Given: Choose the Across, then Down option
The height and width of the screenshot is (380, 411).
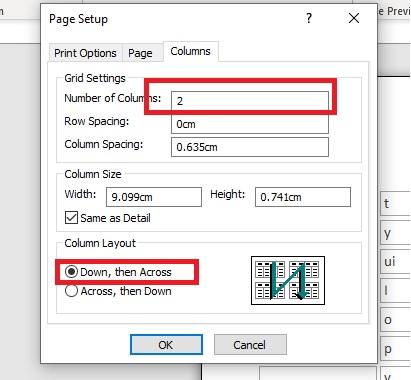Looking at the screenshot, I should (71, 291).
